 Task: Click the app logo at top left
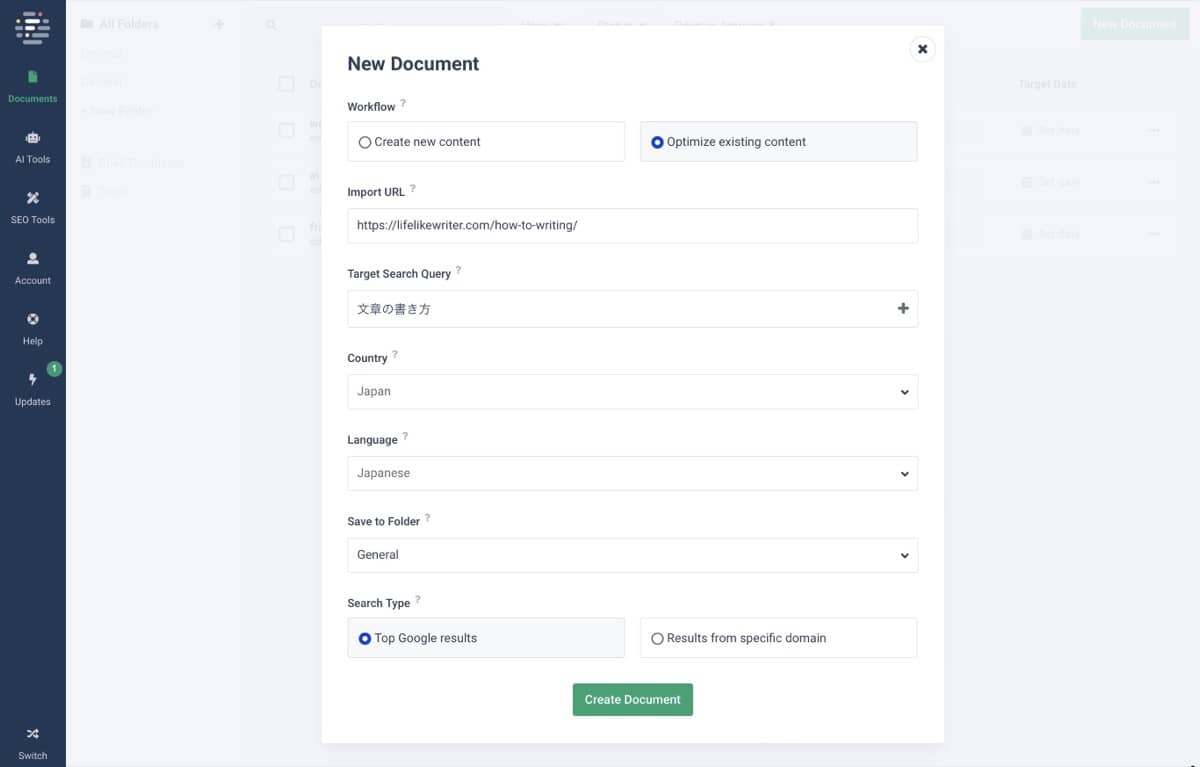pos(32,27)
